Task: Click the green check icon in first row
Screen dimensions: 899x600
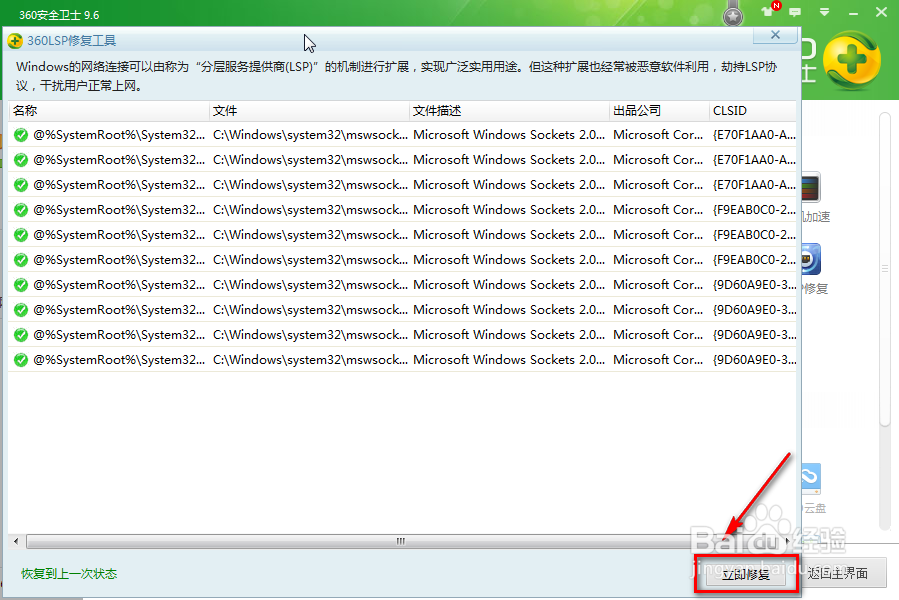Action: [21, 135]
